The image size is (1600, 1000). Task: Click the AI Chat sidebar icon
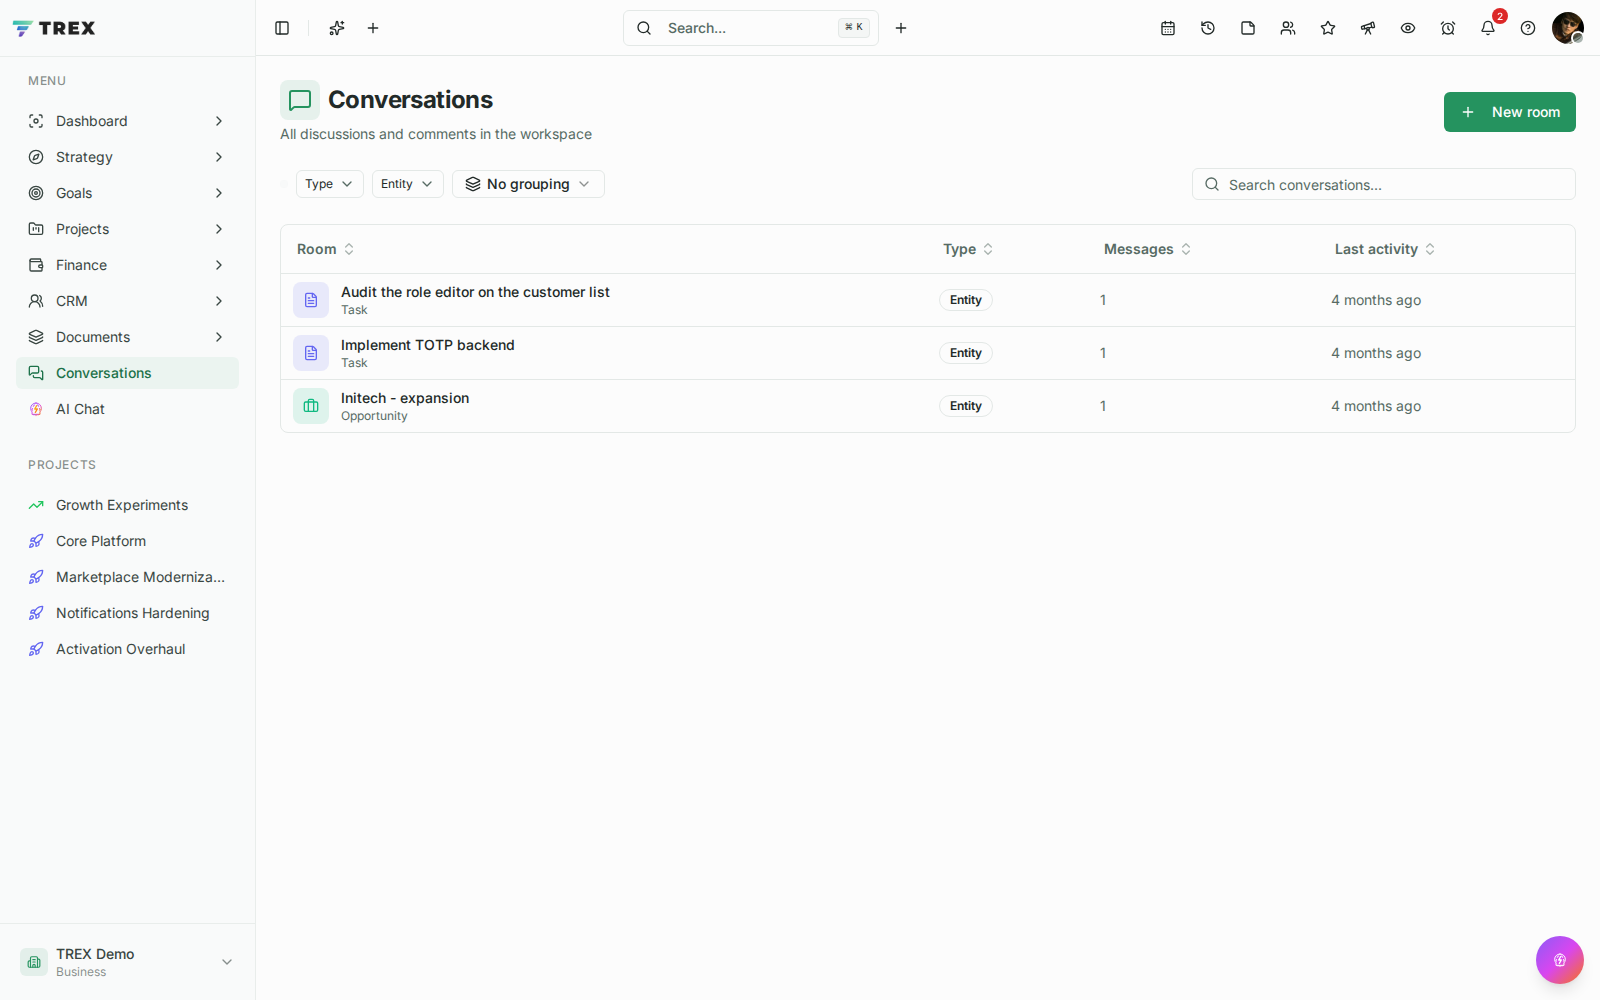(x=36, y=409)
